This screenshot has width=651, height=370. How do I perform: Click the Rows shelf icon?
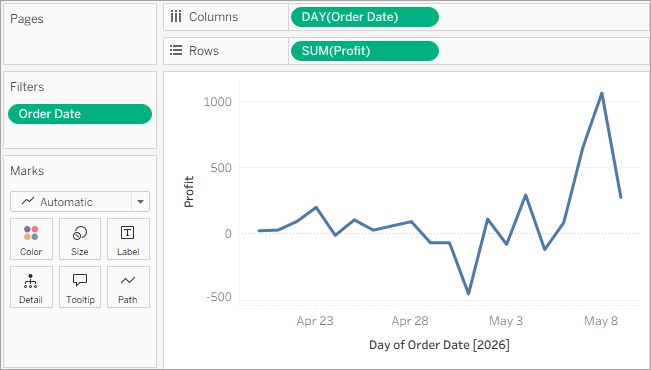tap(176, 51)
